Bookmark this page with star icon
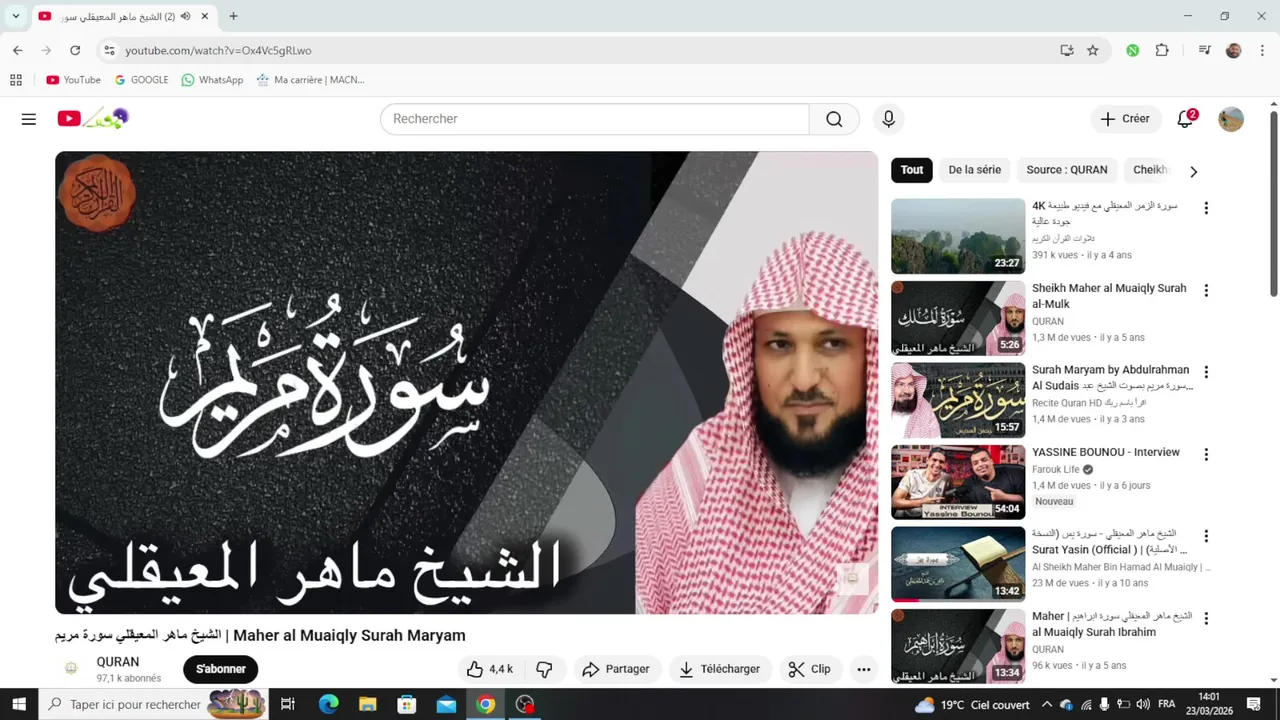1280x720 pixels. (x=1093, y=50)
